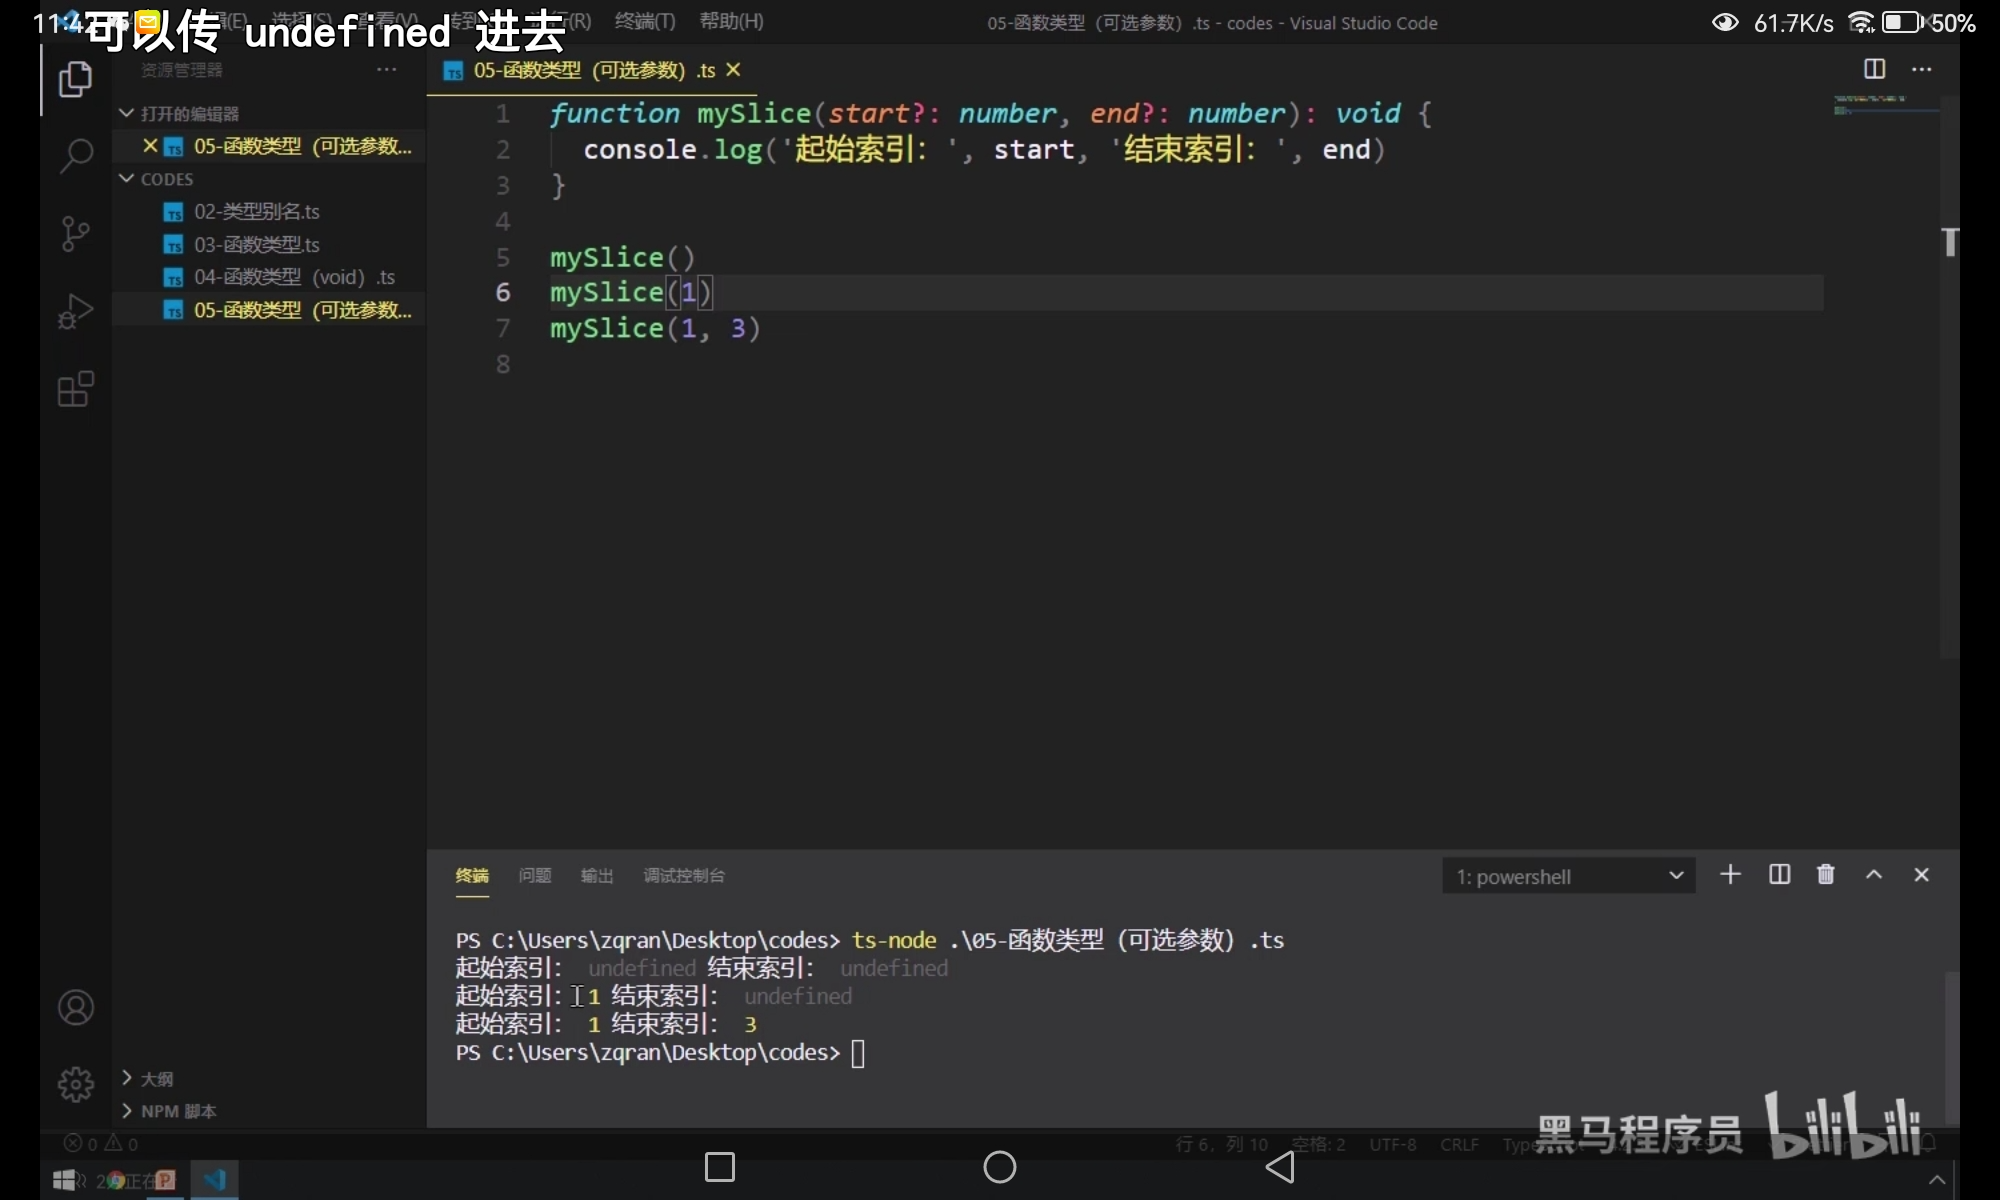Open the Run and Debug view
Screen dimensions: 2000x1200
75,311
